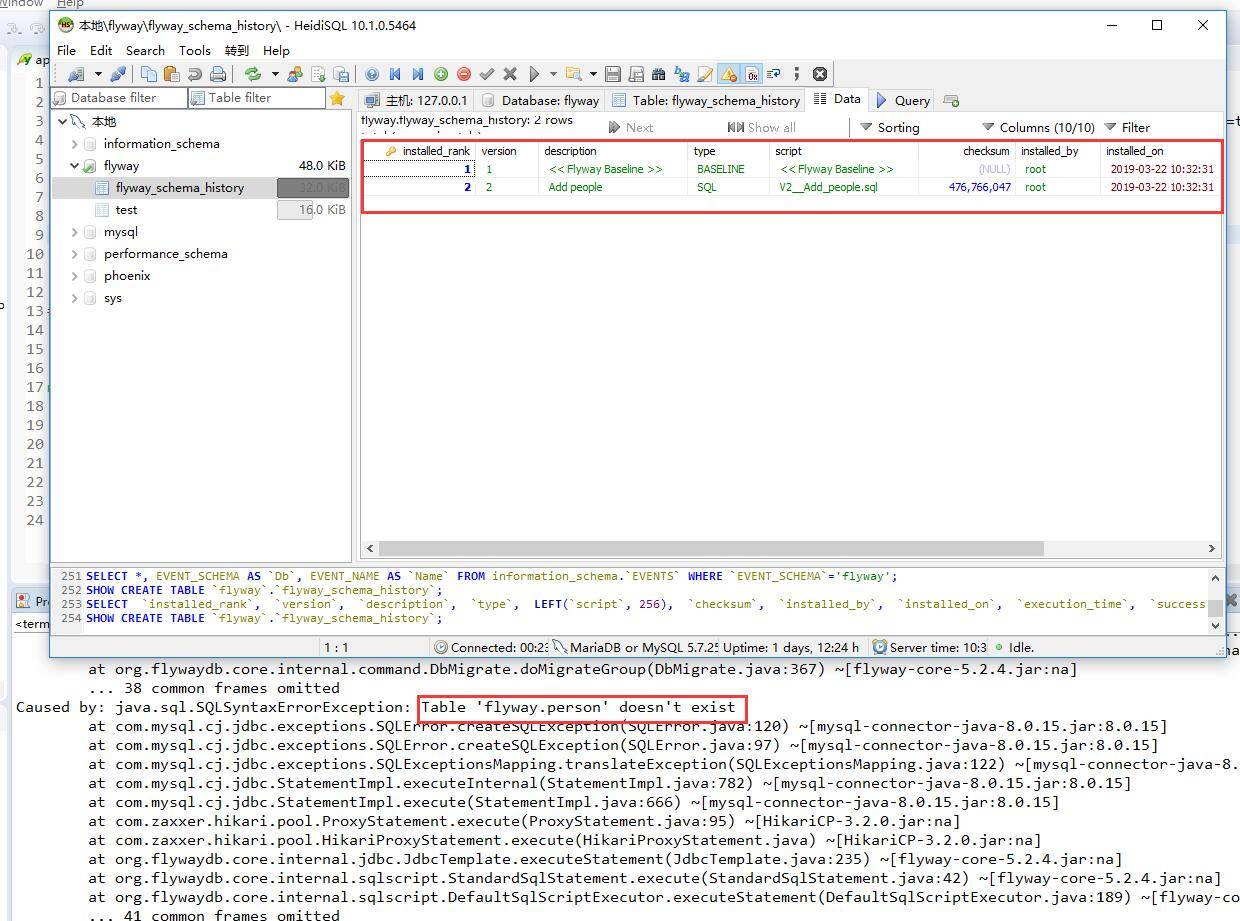The width and height of the screenshot is (1240, 921).
Task: Expand the information_schema node
Action: 74,143
